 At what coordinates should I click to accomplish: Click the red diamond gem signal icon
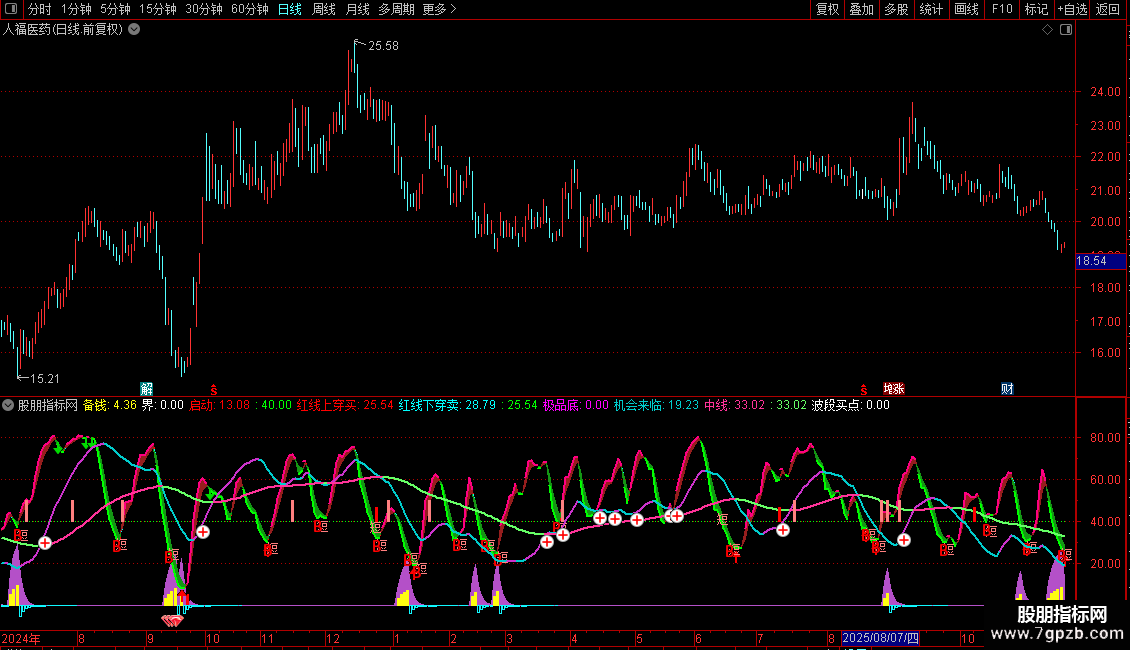coord(173,622)
